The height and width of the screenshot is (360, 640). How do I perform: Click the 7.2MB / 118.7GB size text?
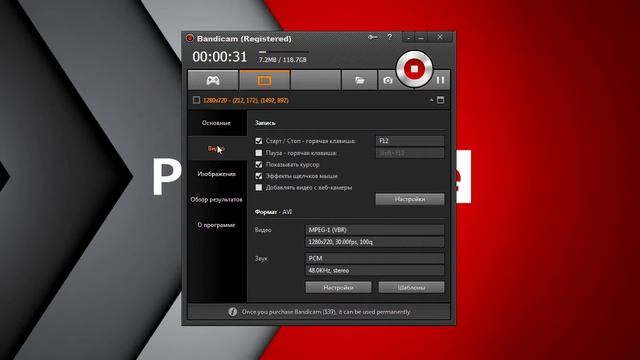pos(283,60)
